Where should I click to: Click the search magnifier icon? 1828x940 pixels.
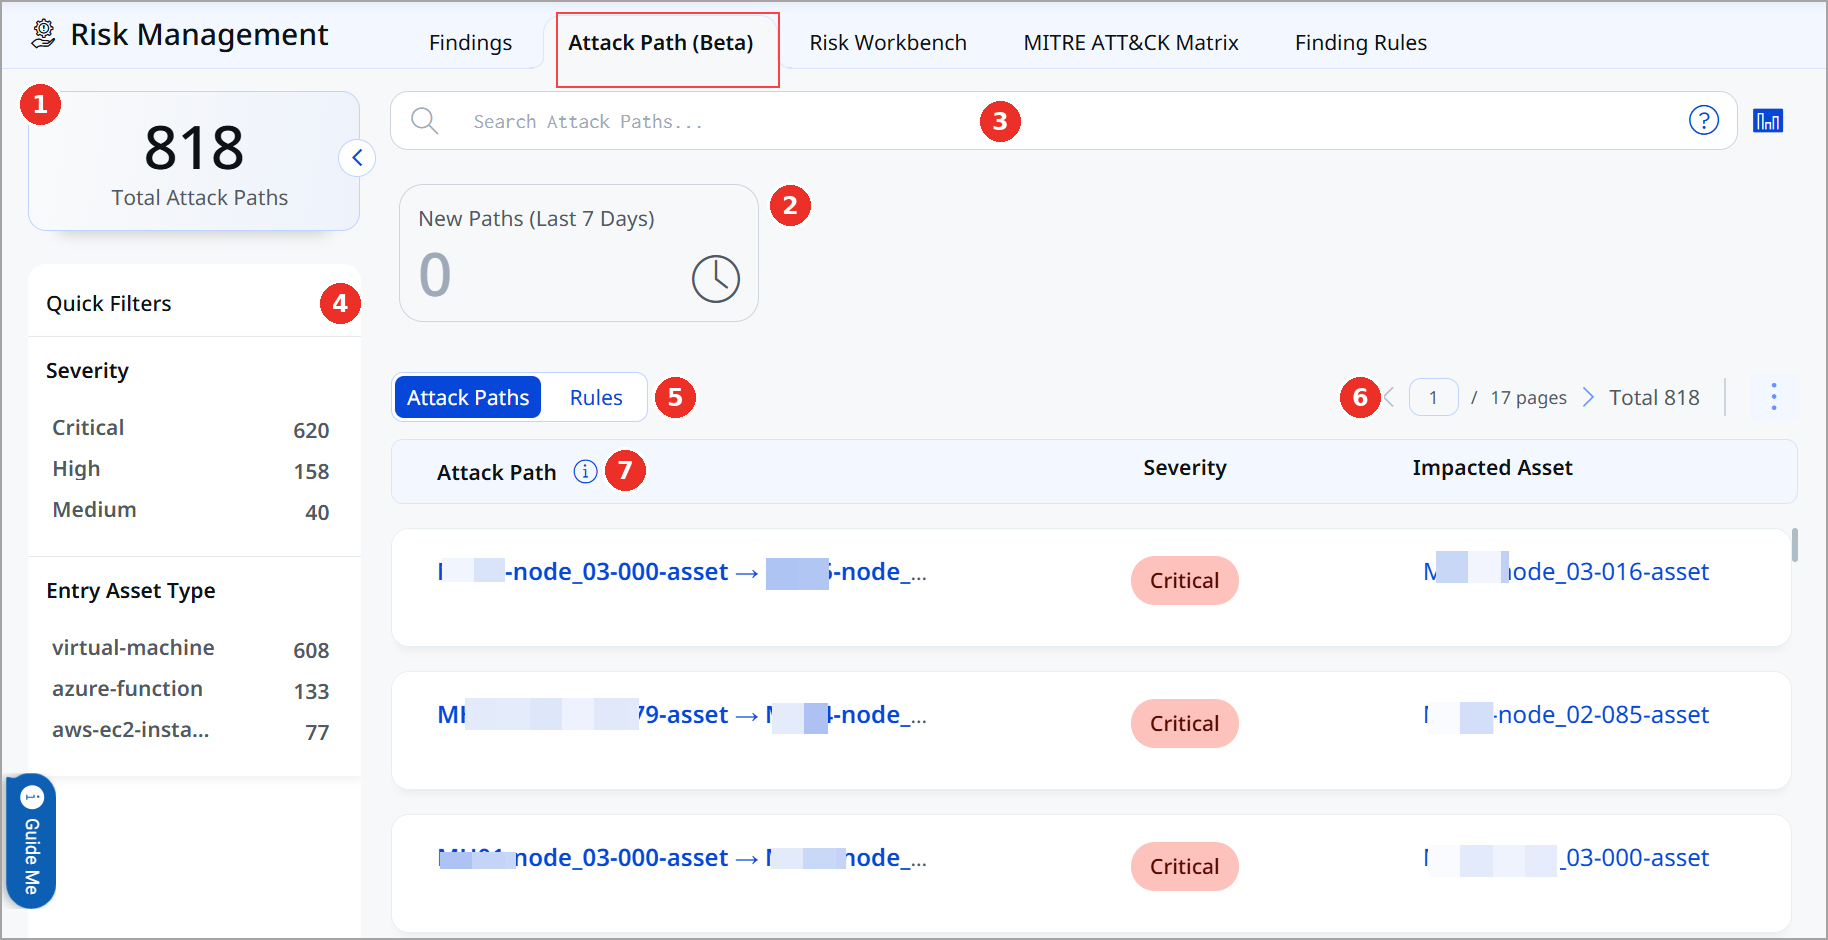(x=424, y=121)
